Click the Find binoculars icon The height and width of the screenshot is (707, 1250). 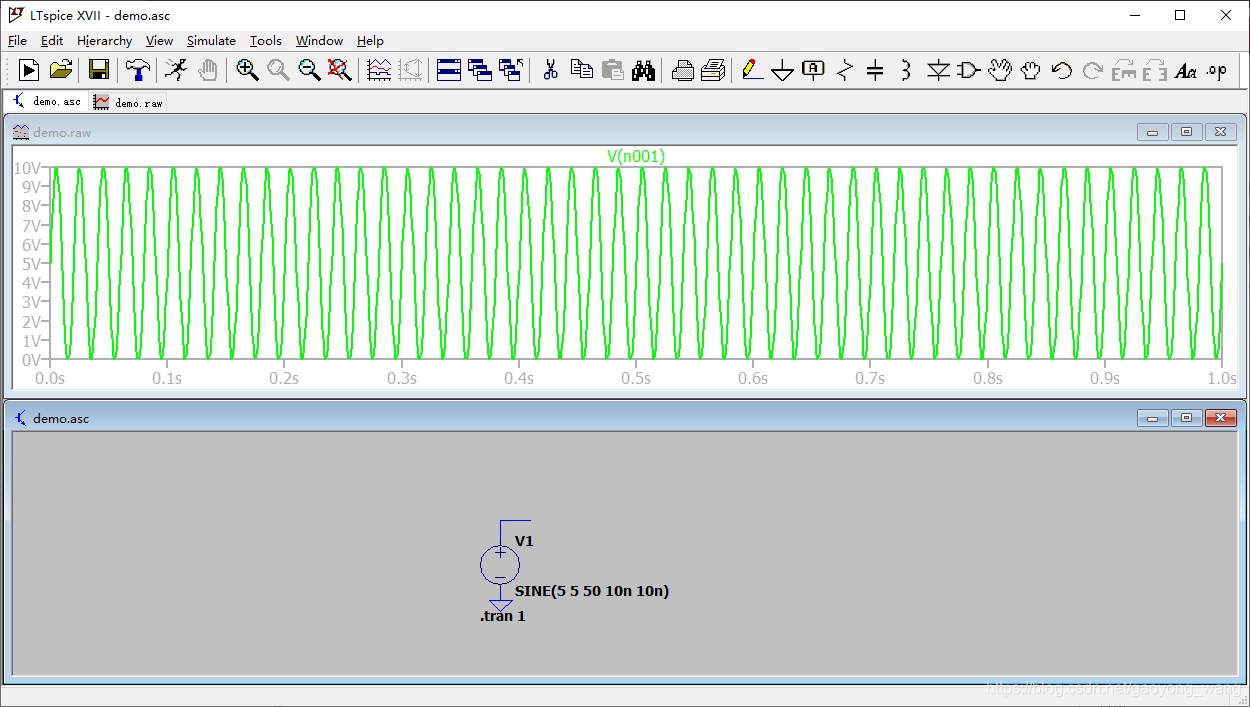(643, 69)
